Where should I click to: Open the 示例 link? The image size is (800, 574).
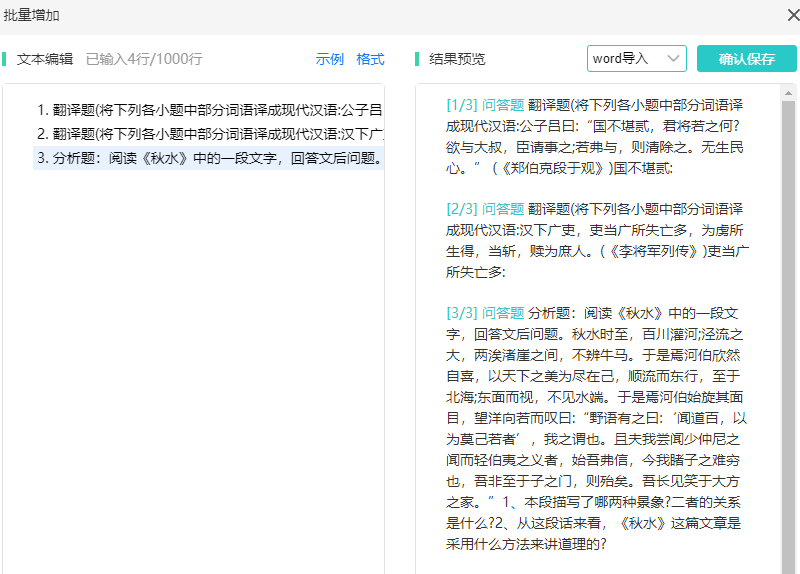pos(330,59)
